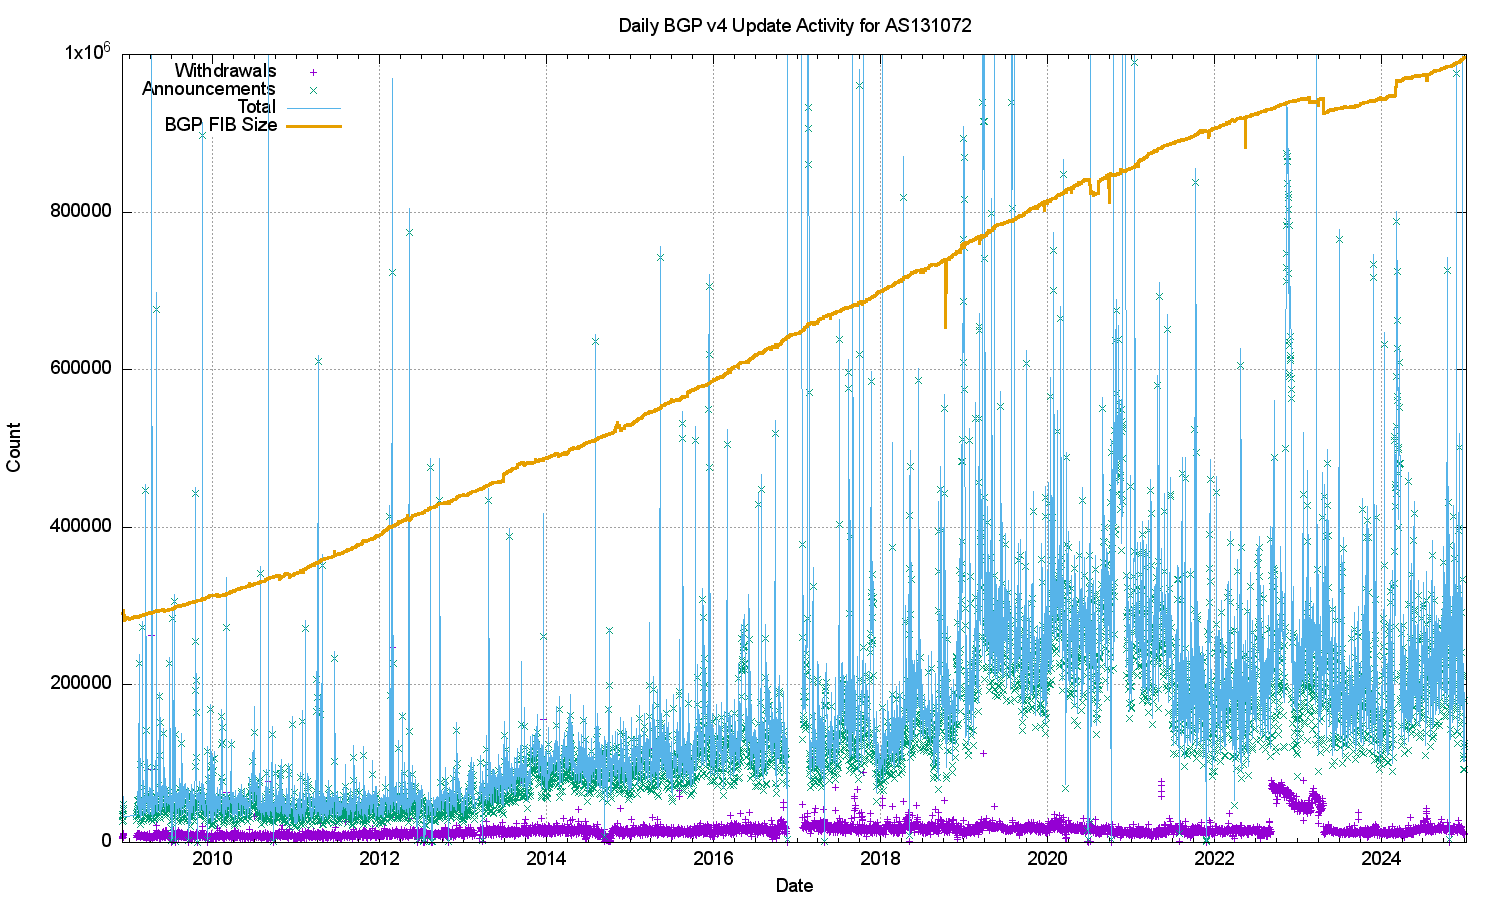This screenshot has width=1500, height=900.
Task: Click the 1x10^6 y-axis tick label
Action: click(87, 52)
